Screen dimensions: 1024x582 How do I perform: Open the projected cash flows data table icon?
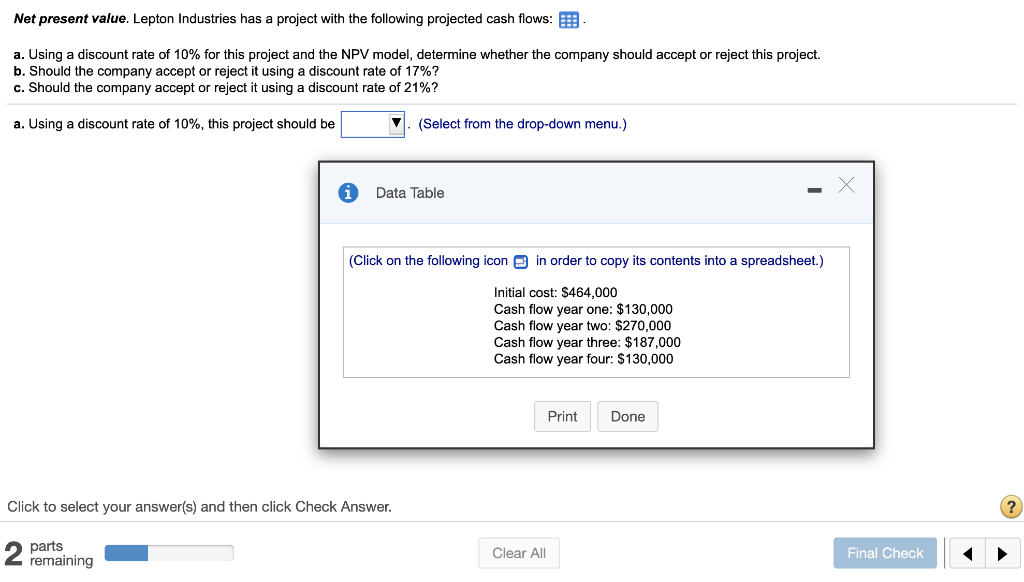pos(569,20)
